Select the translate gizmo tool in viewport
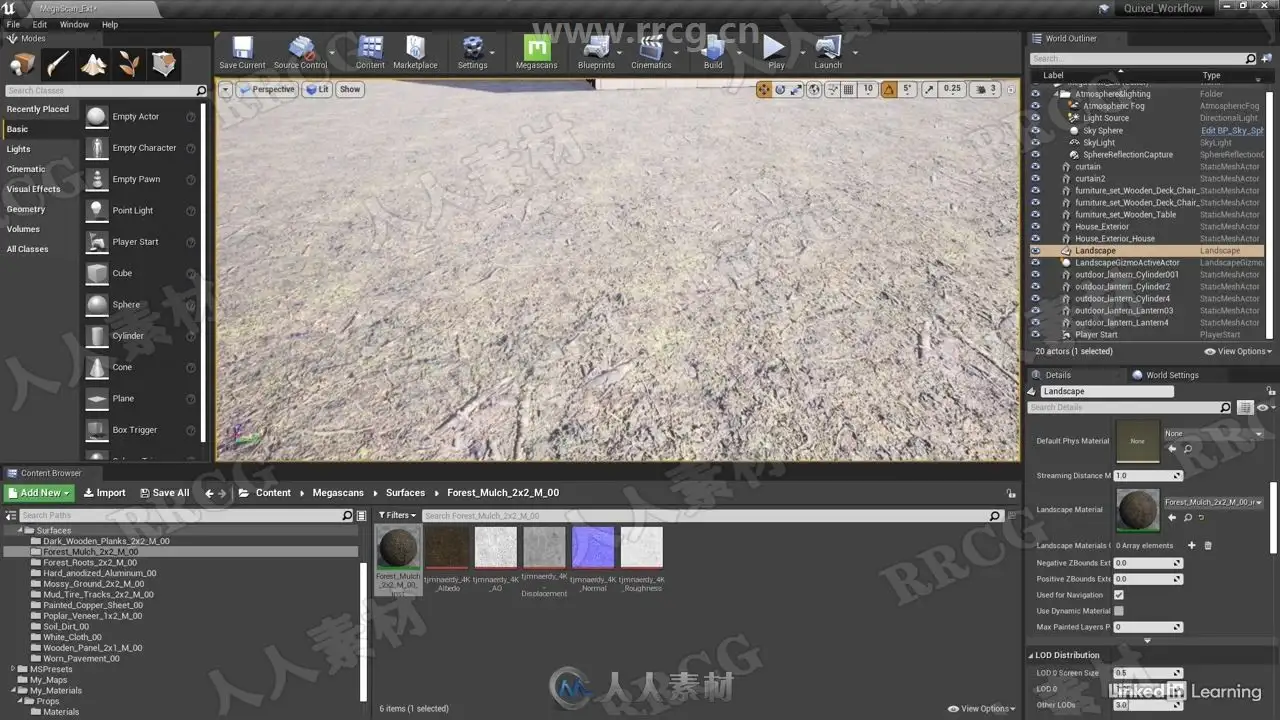Screen dimensions: 1280x720 [x=764, y=89]
